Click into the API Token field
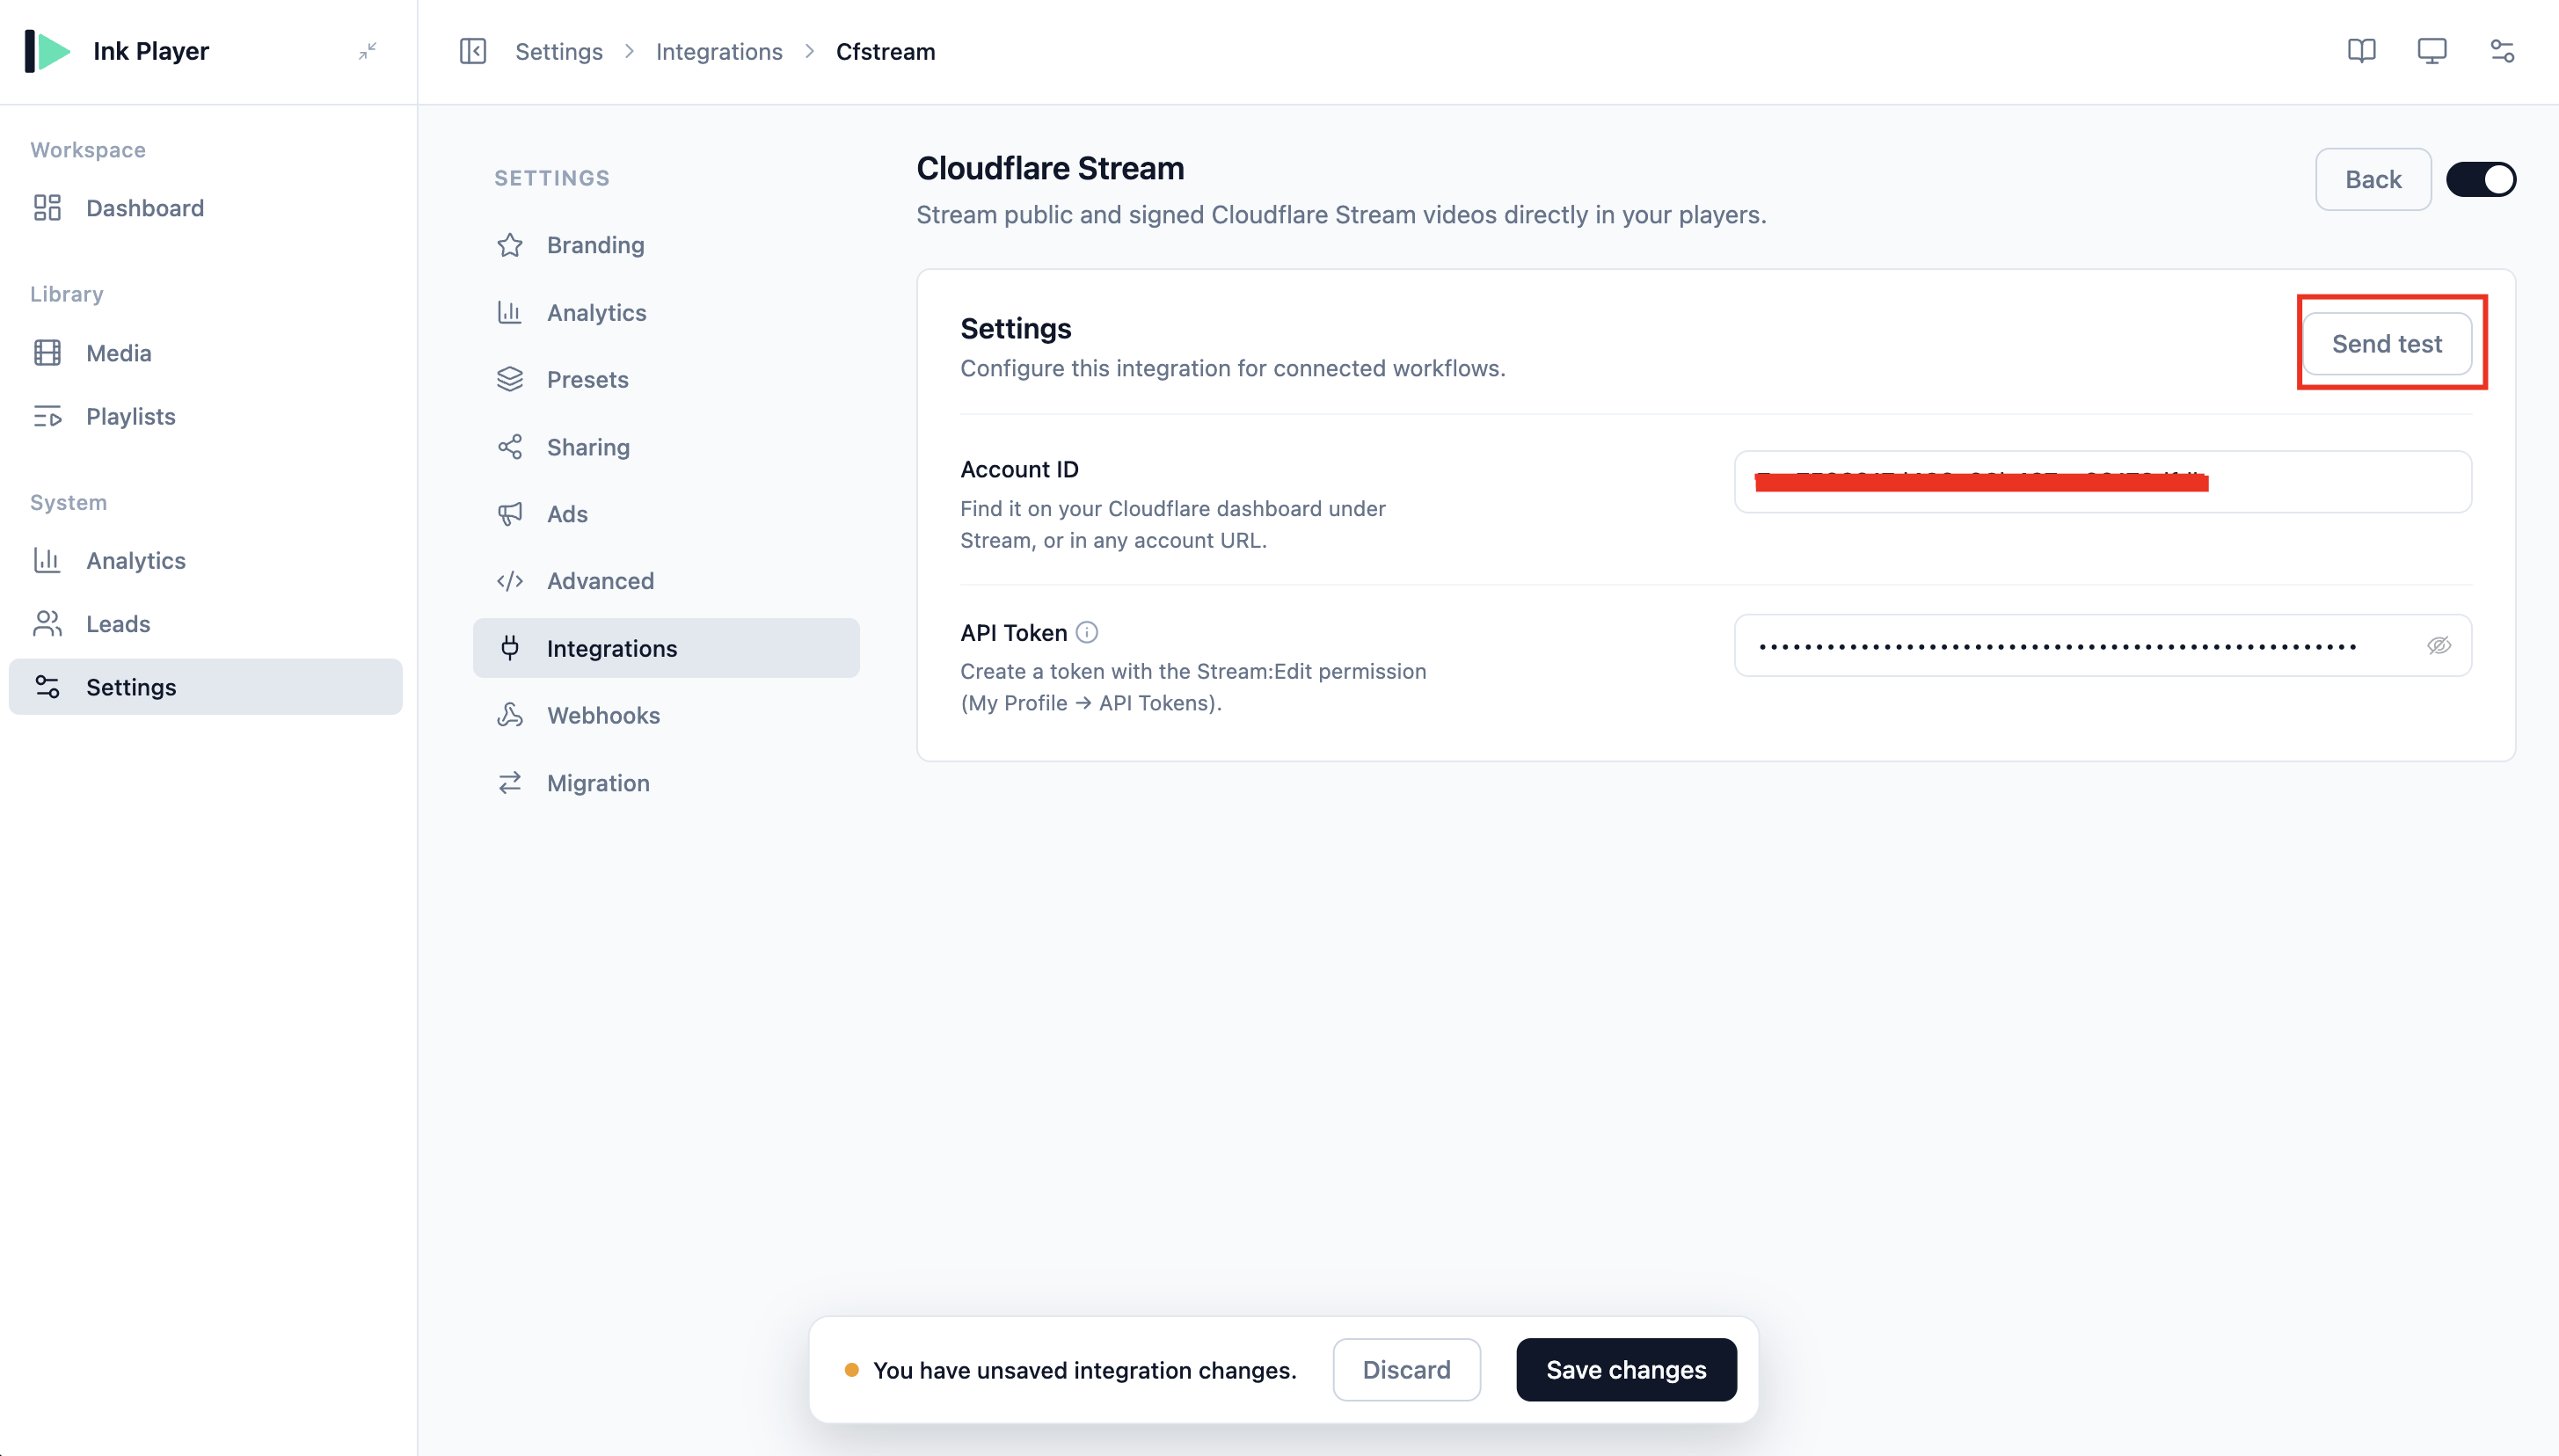Viewport: 2559px width, 1456px height. [2102, 645]
